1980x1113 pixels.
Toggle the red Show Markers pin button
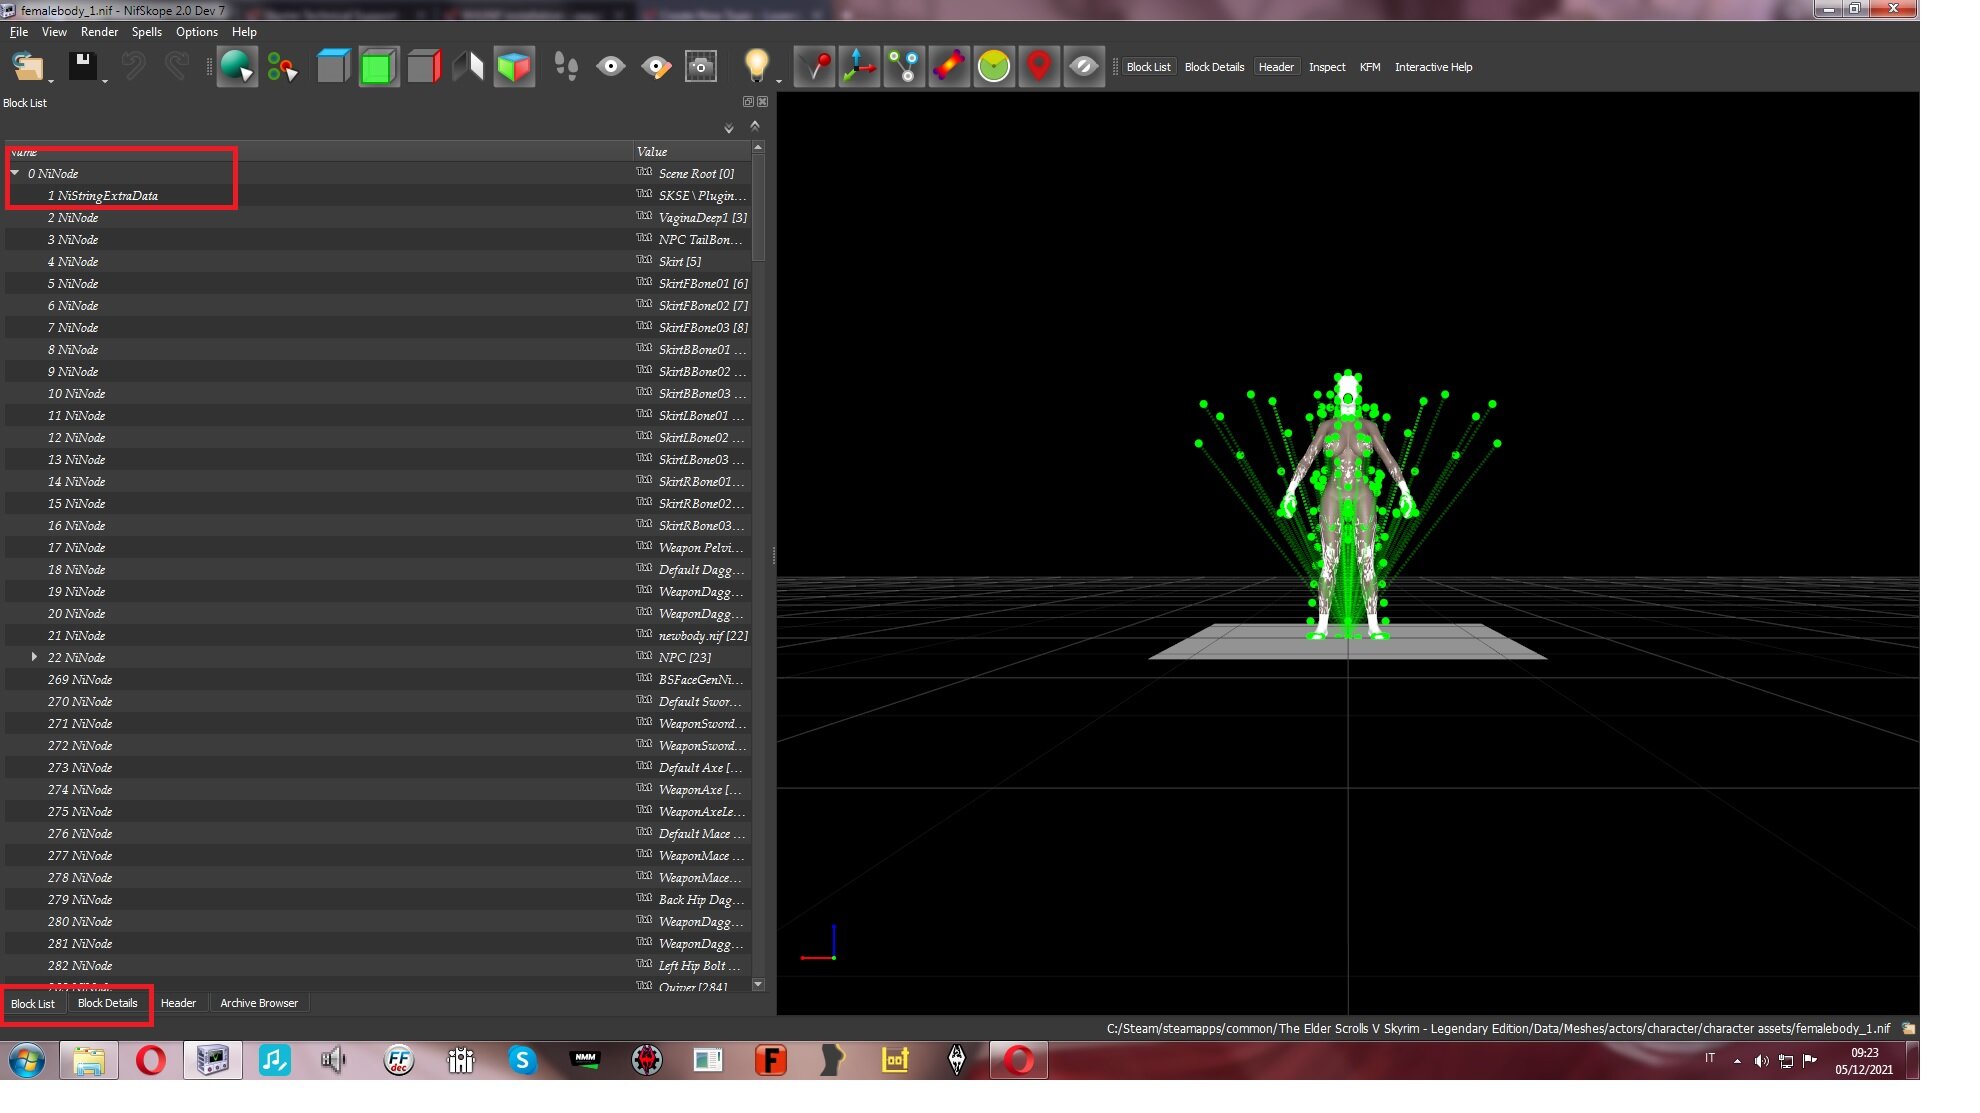pos(1039,67)
